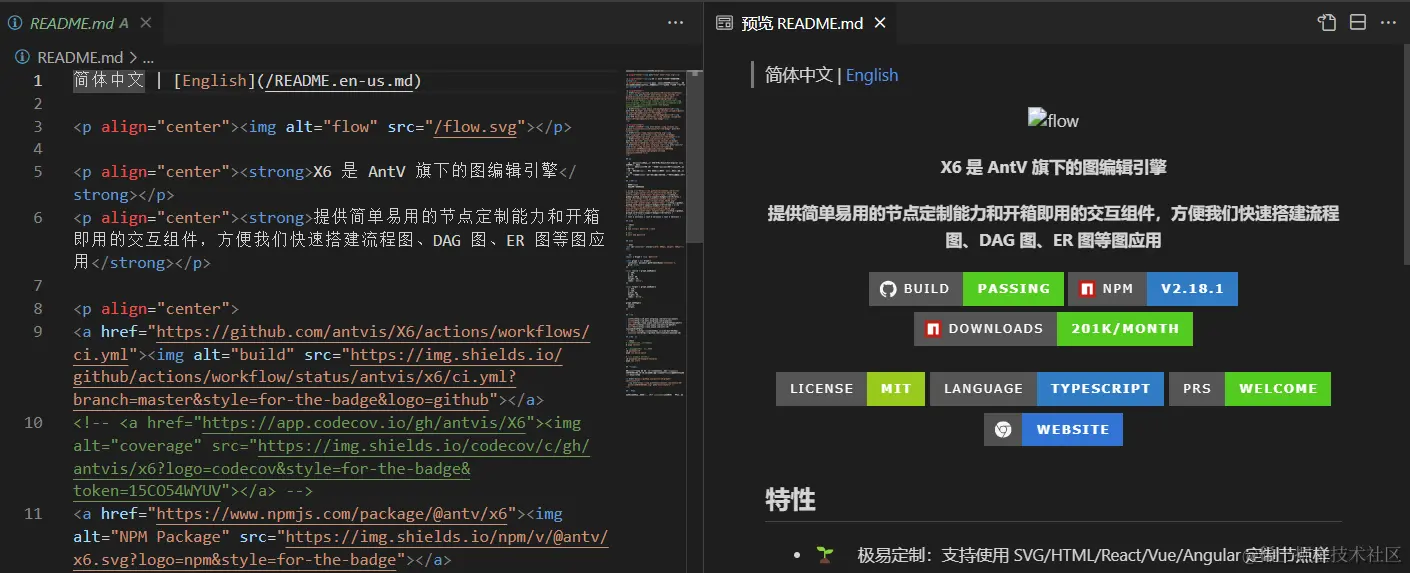Click the 'X6 是 AntV 旗下的图编辑引擎' preview title
The height and width of the screenshot is (573, 1410).
coord(1053,168)
